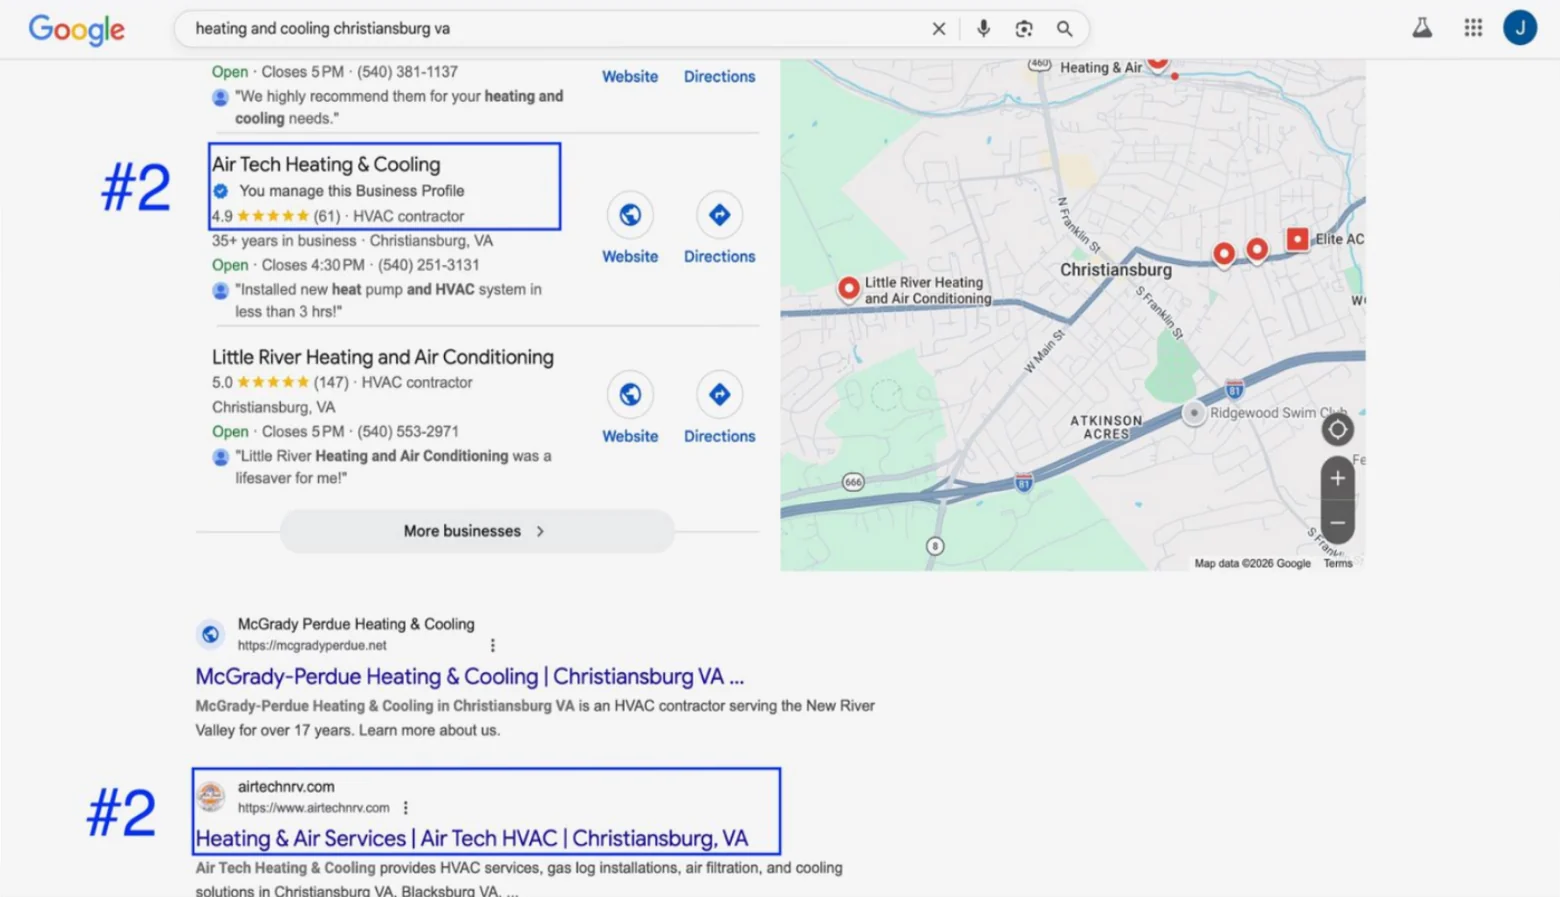Click the Air Tech Directions arrow icon

[719, 215]
